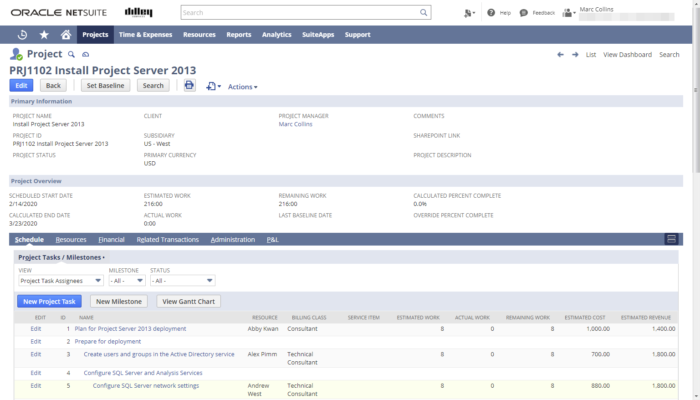Click the New Project Task button
Screen dimensions: 700x400
click(x=49, y=301)
